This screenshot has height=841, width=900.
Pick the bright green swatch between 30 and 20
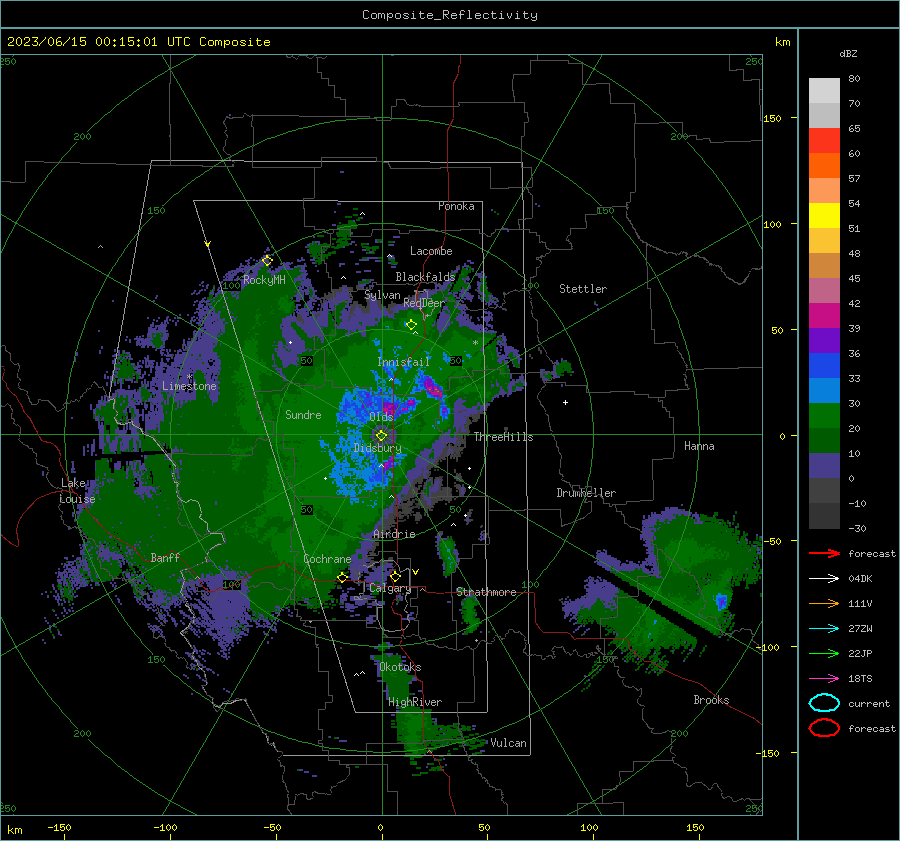824,415
